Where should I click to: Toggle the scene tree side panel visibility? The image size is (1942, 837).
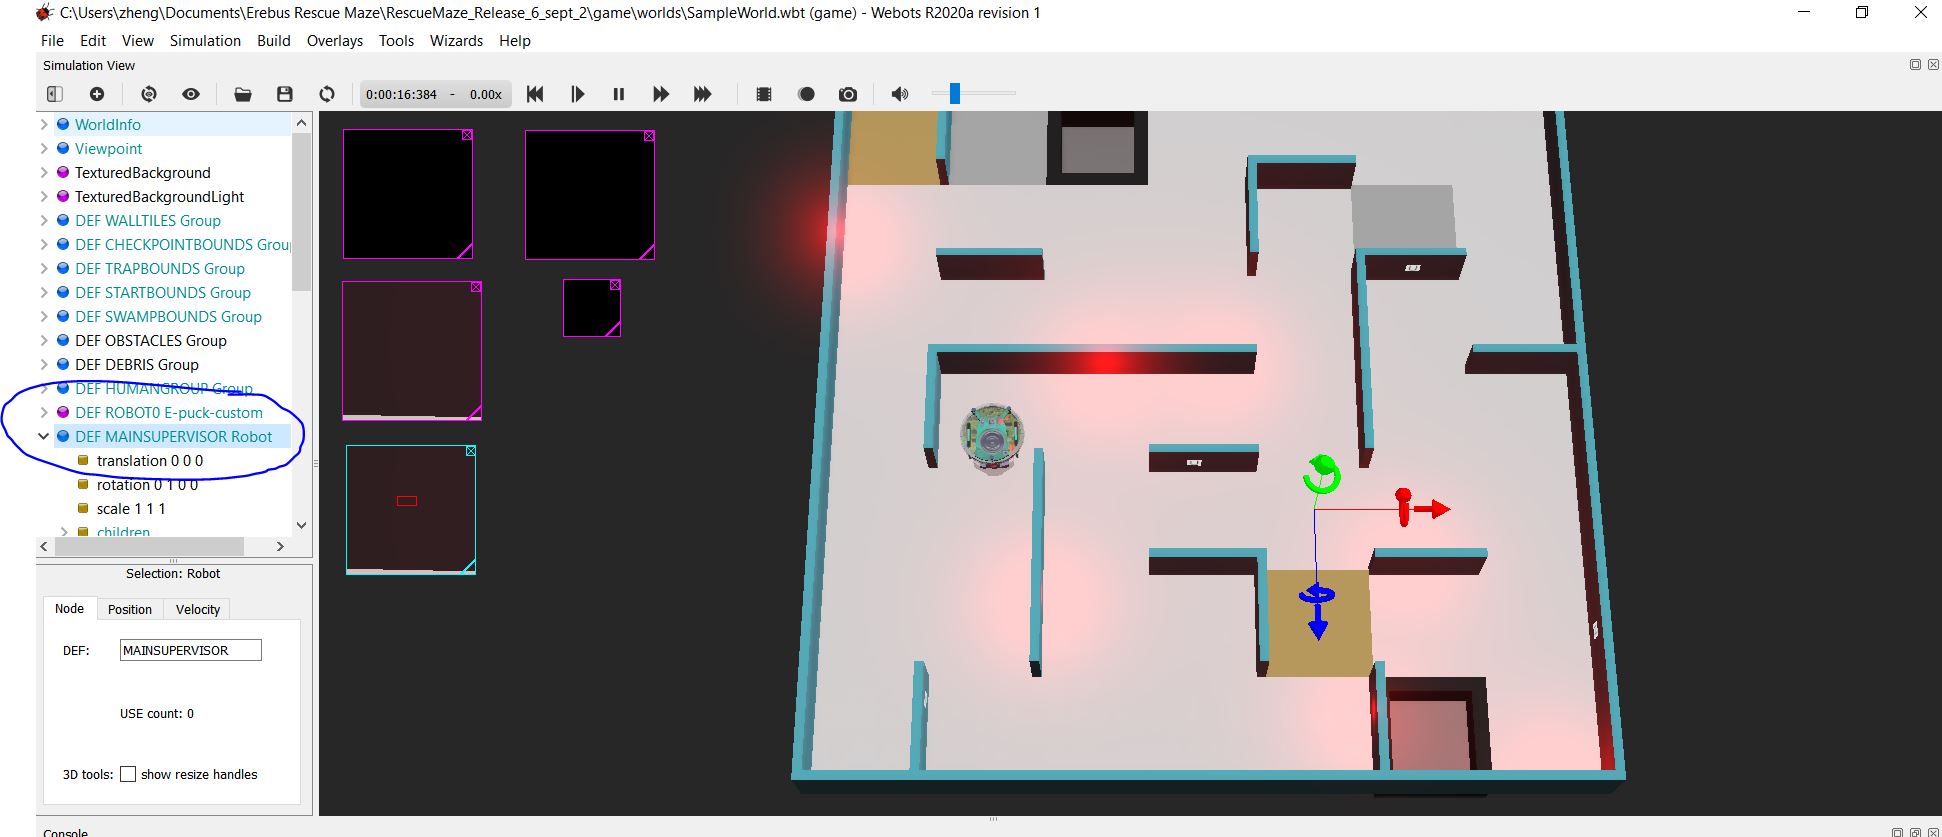click(55, 94)
